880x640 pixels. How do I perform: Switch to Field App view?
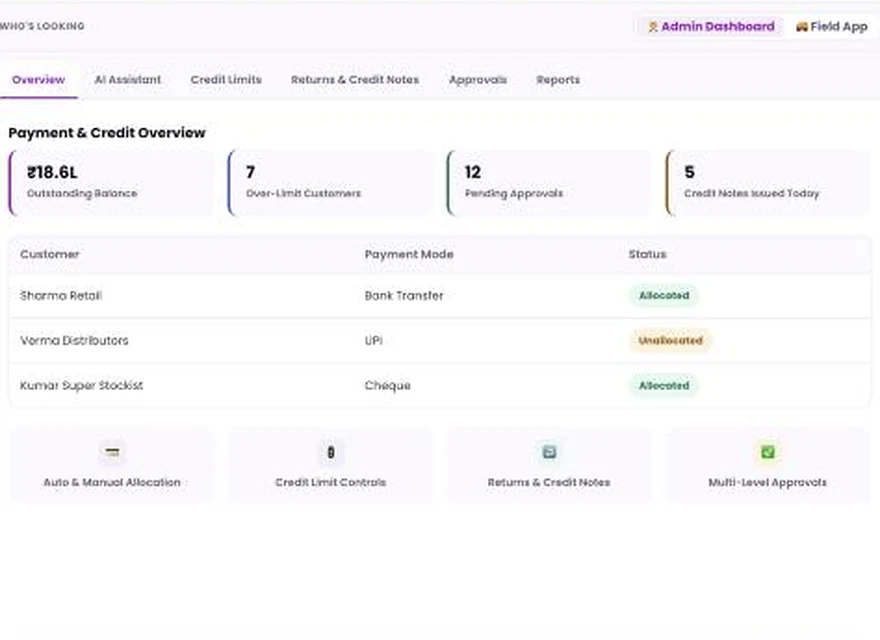point(831,26)
